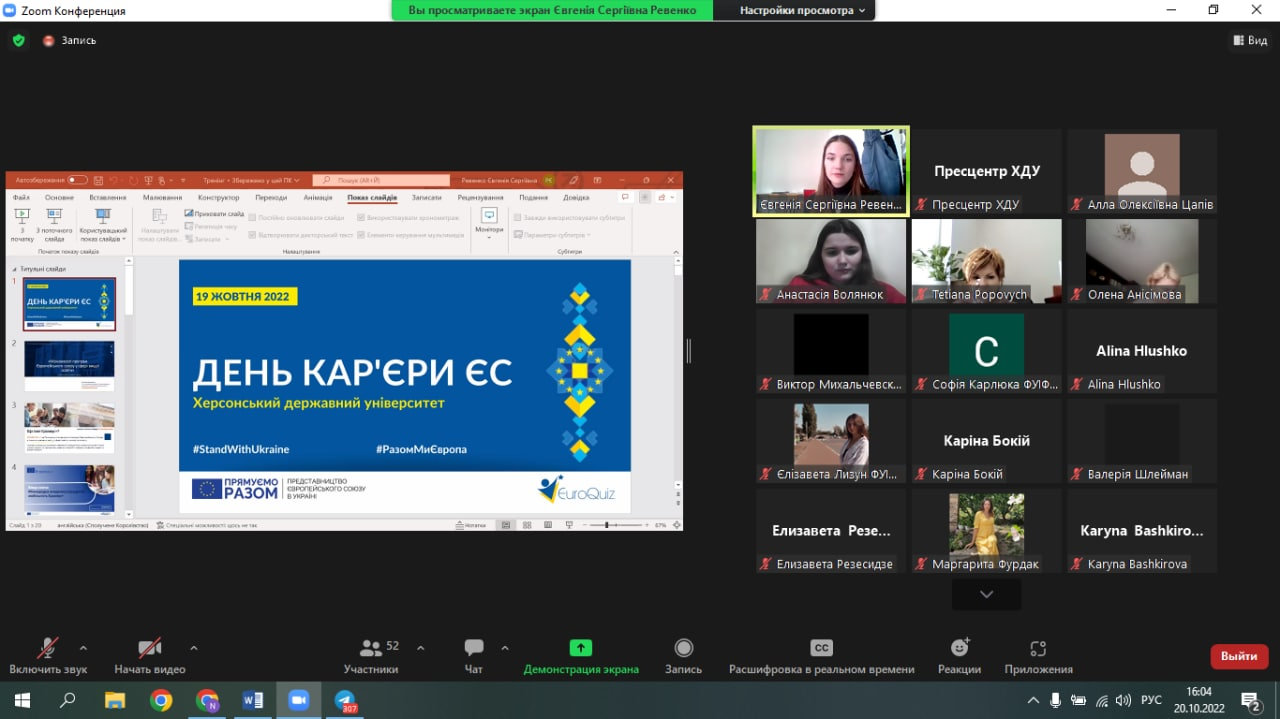Open Word from the taskbar

click(253, 700)
